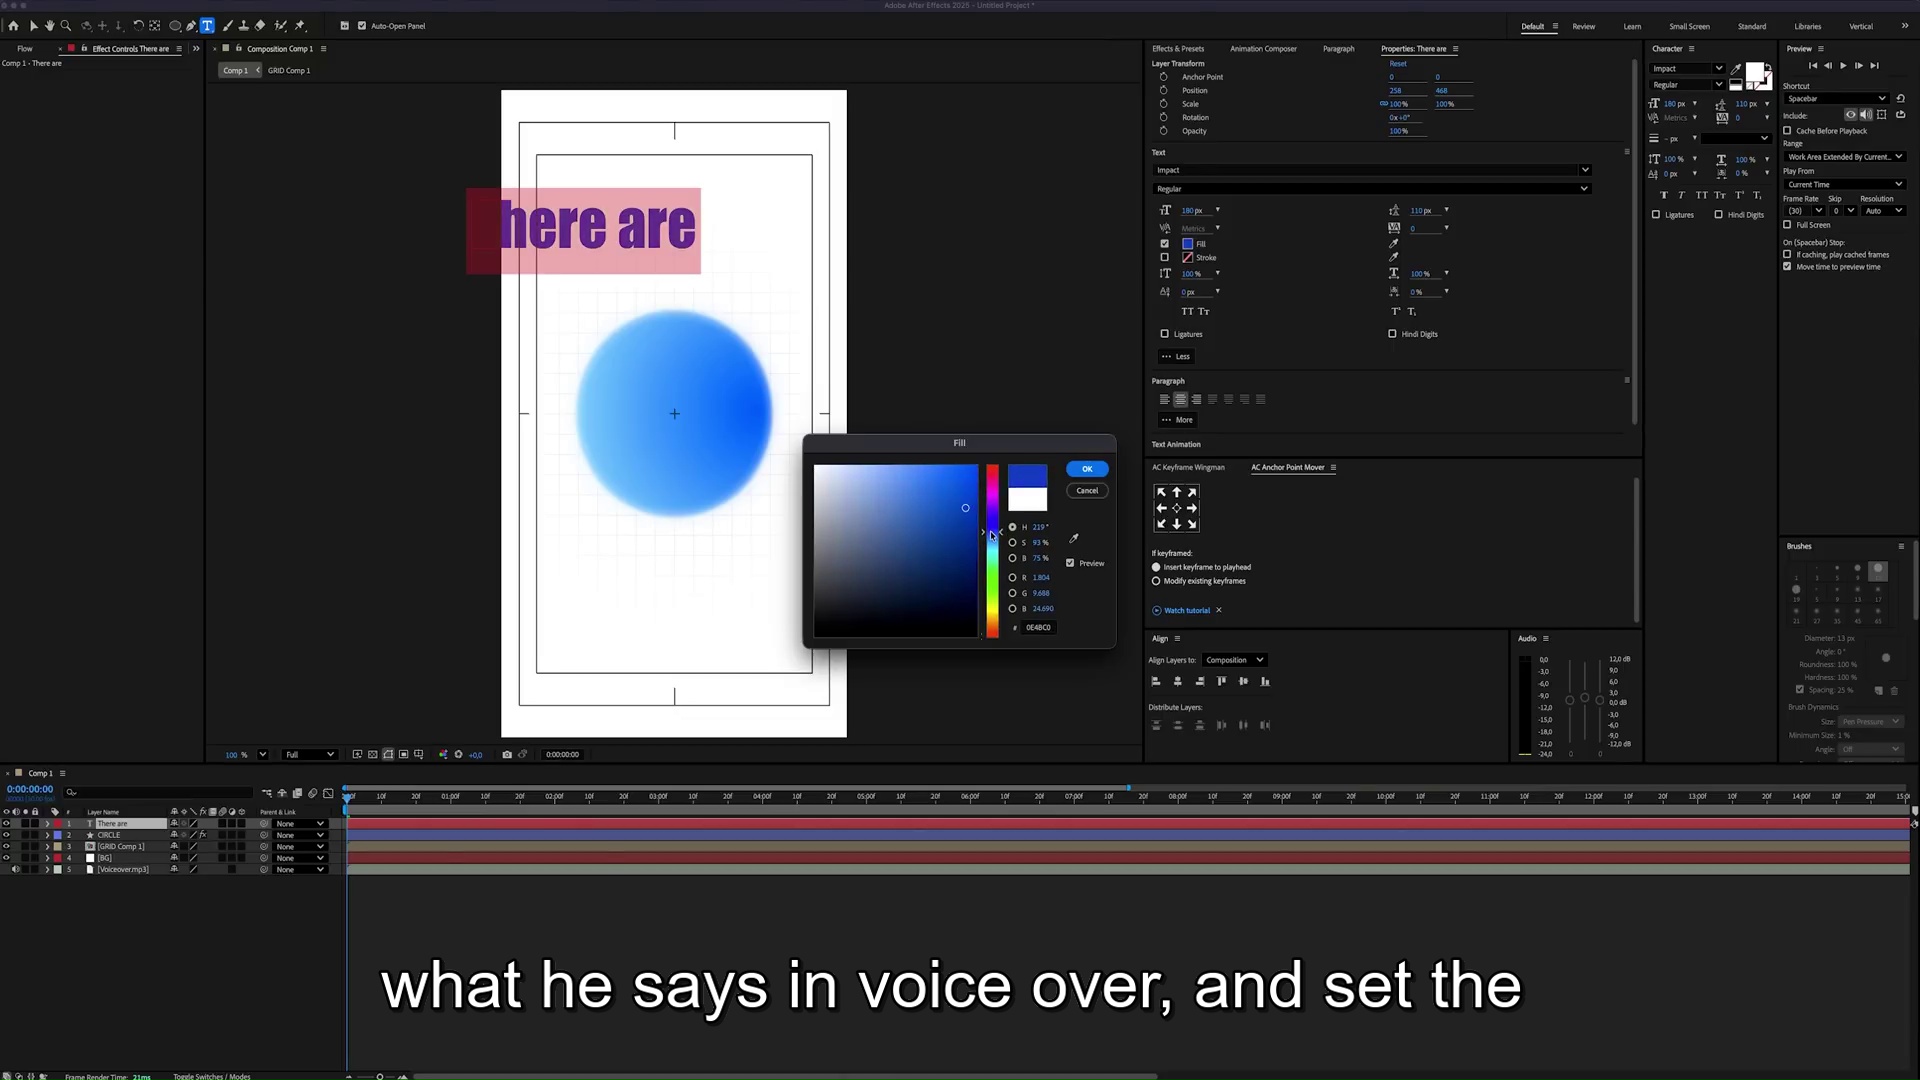Select the Eraser tool
The image size is (1920, 1080).
tap(260, 26)
